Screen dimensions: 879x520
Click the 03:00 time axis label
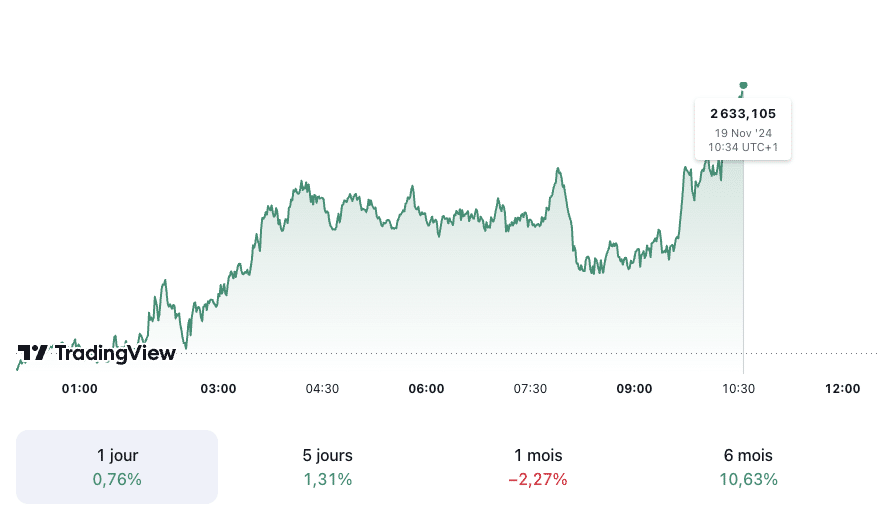click(x=218, y=388)
